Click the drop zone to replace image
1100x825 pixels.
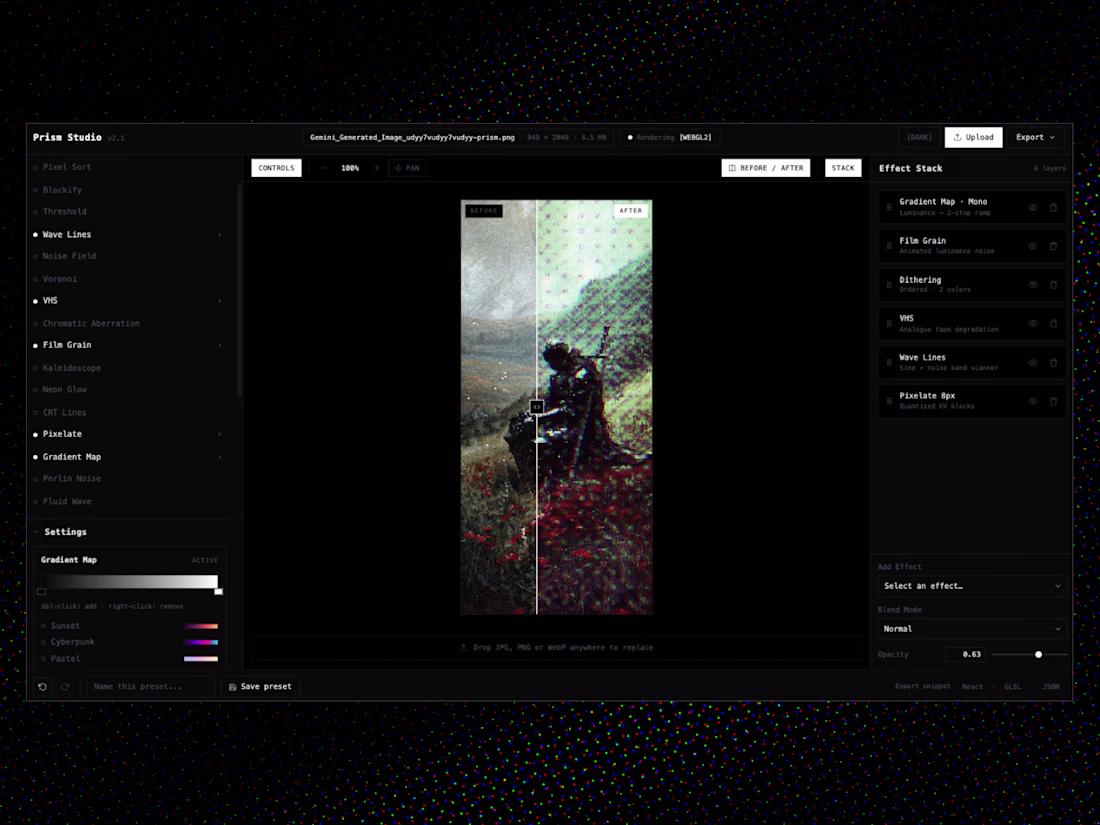pos(556,648)
